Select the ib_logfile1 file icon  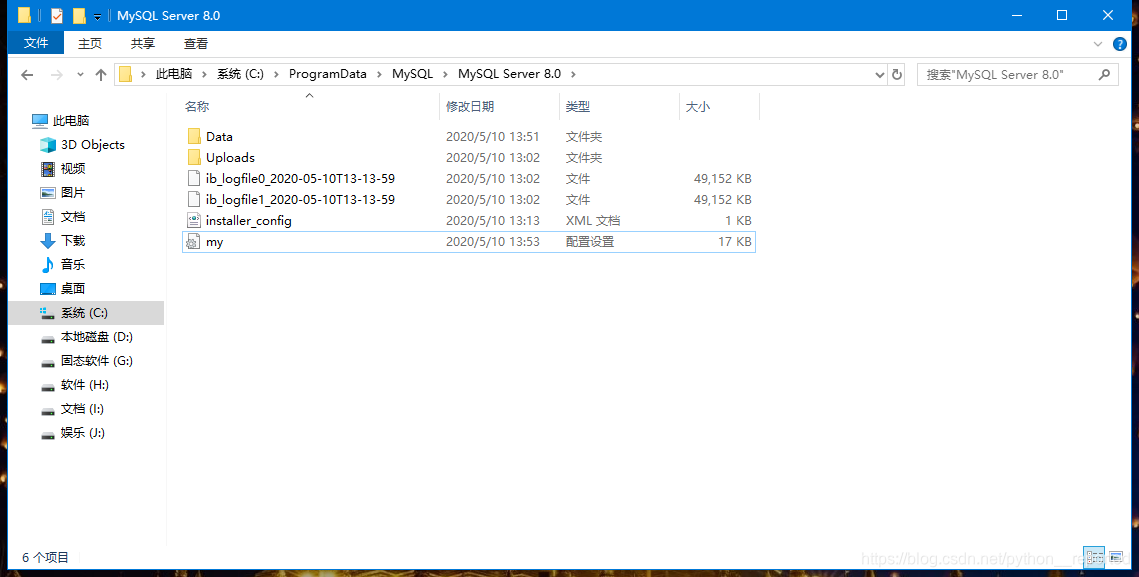click(x=194, y=200)
